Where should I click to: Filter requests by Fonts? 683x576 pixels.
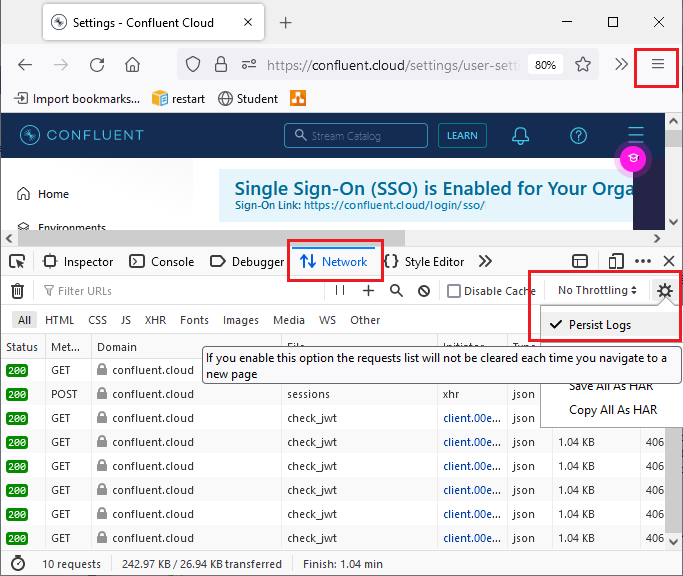[194, 320]
